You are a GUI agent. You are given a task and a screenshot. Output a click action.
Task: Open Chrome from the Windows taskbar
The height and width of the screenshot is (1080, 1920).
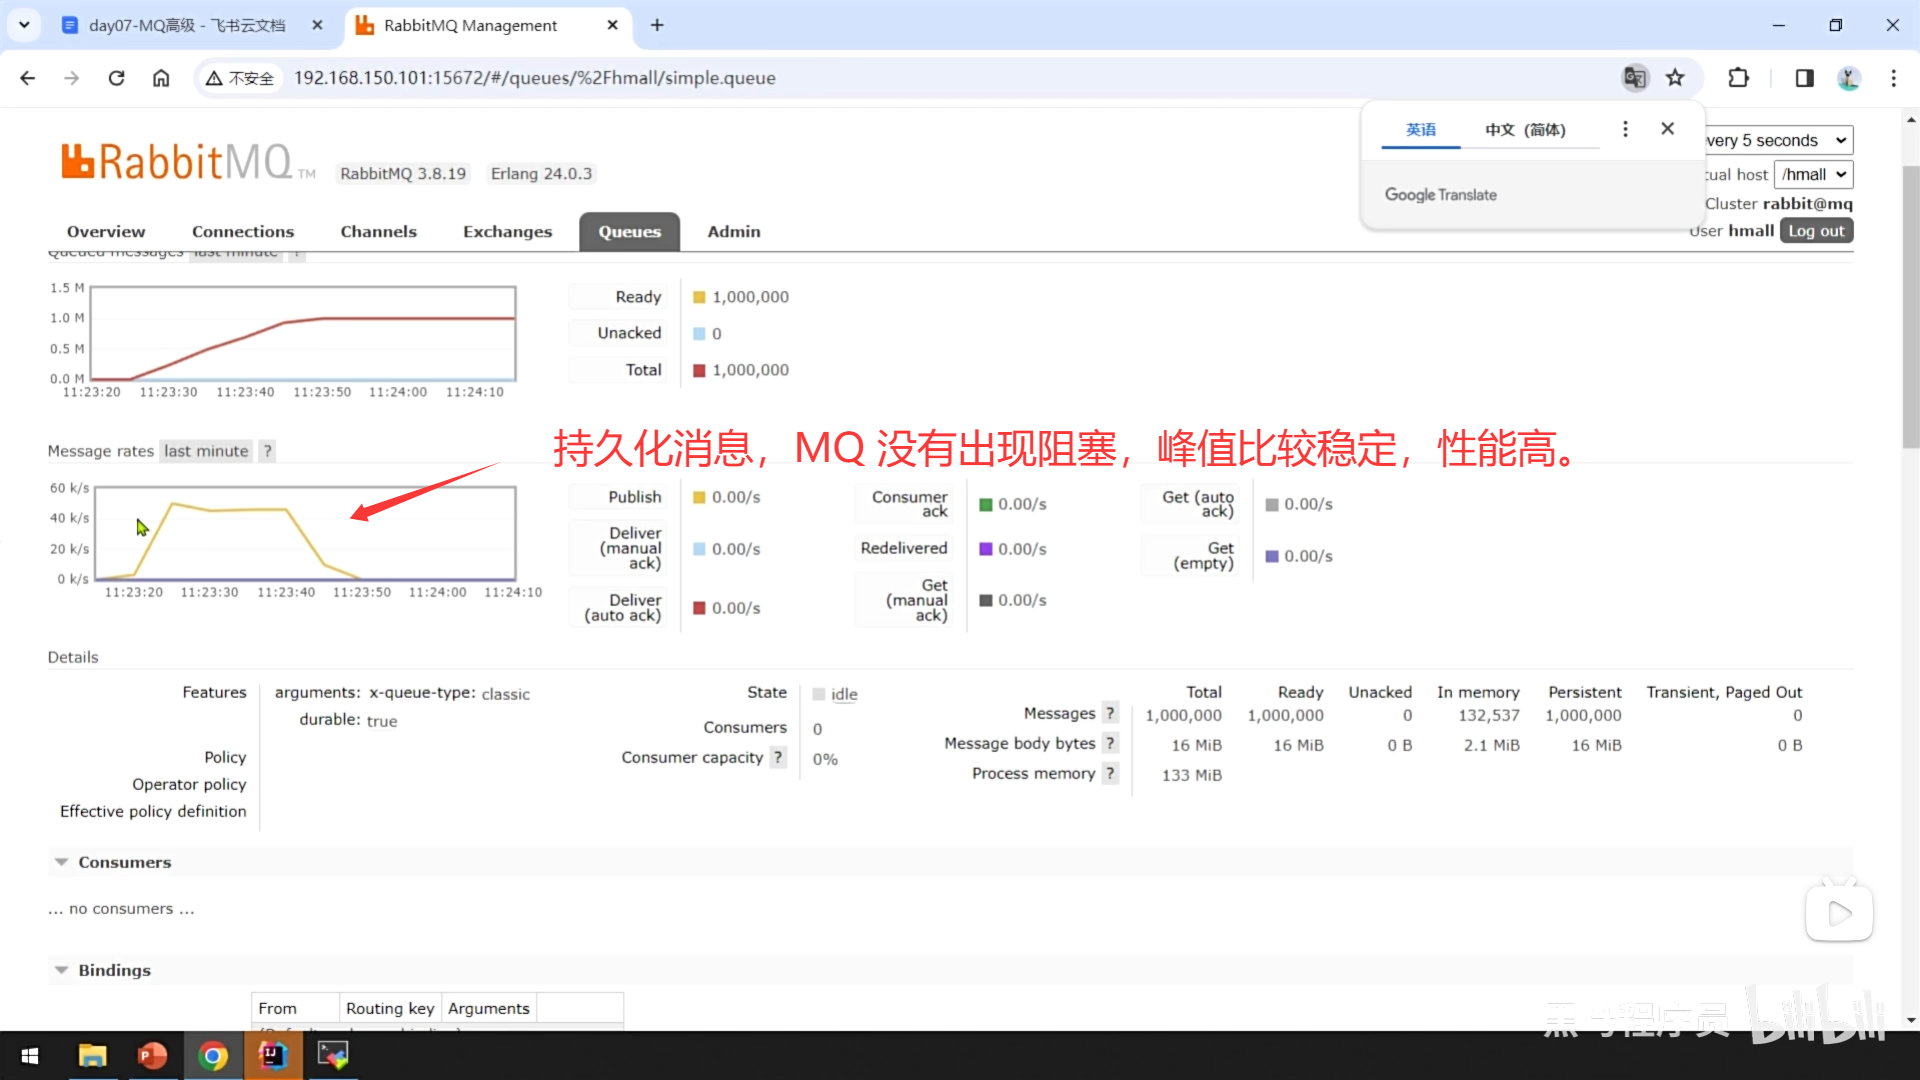click(213, 1055)
